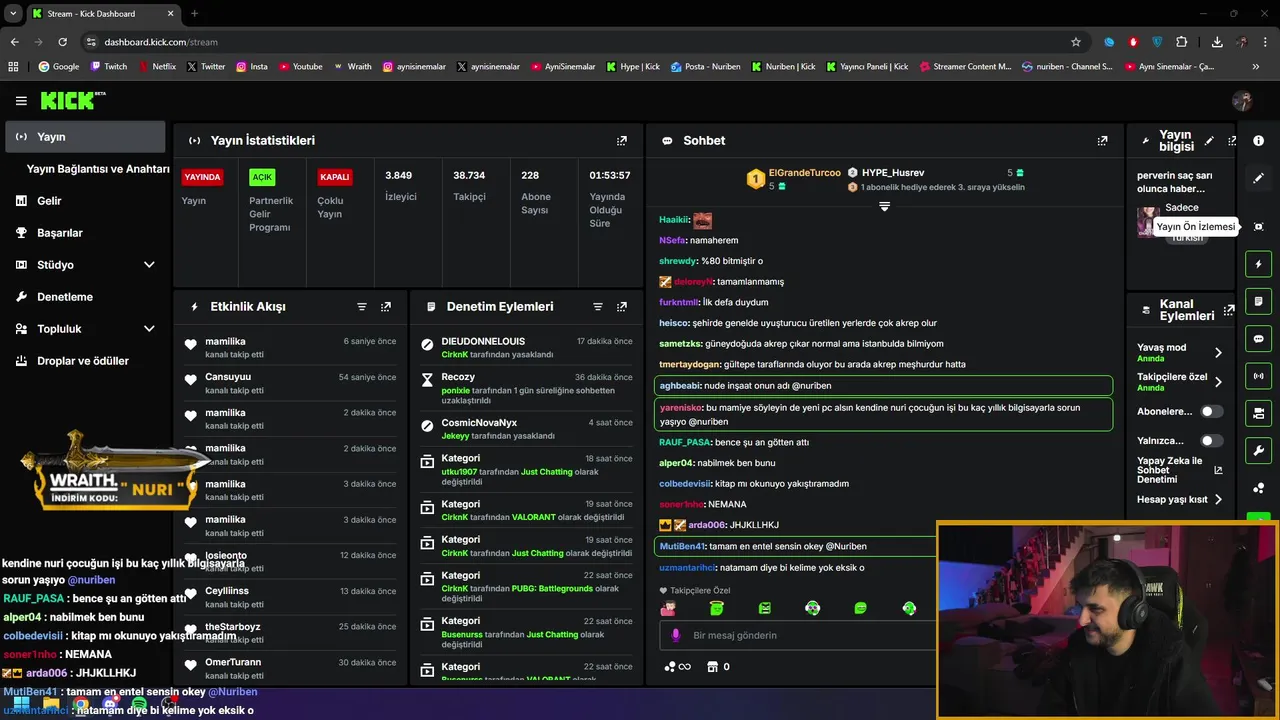Click the purple microphone icon in chat box

[x=676, y=635]
